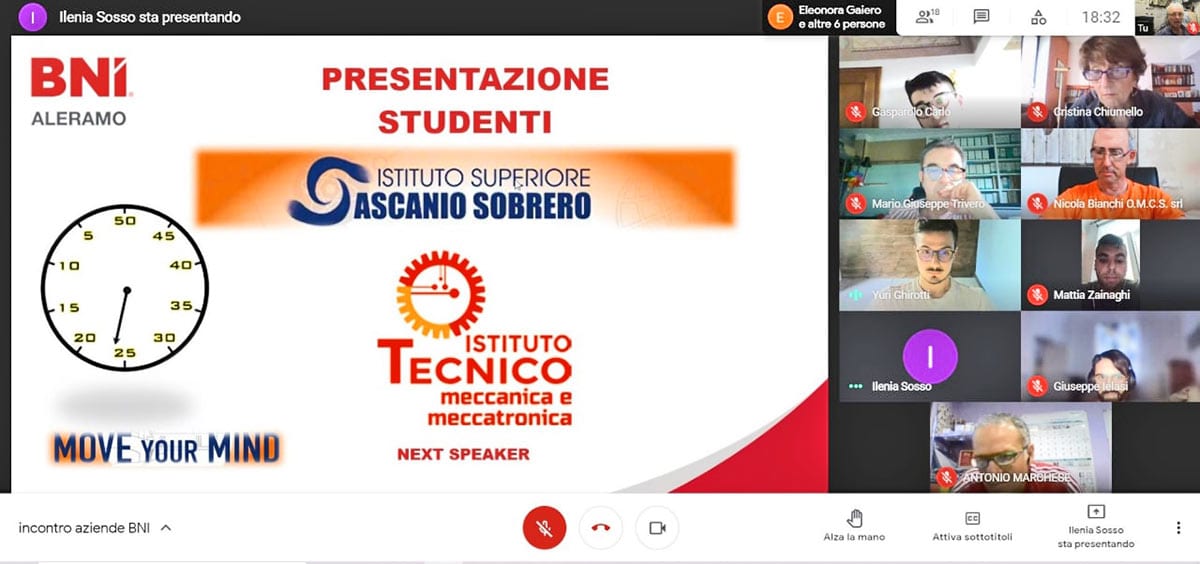Viewport: 1200px width, 564px height.
Task: Click Ilenia Sosso sta presentando title text
Action: tap(150, 17)
